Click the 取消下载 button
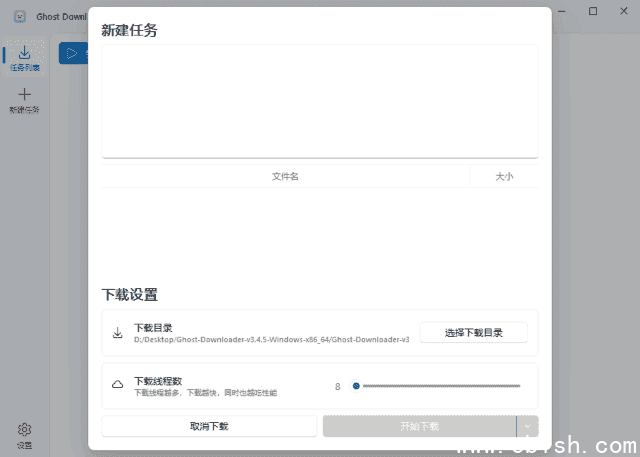Viewport: 640px width, 457px height. 209,426
